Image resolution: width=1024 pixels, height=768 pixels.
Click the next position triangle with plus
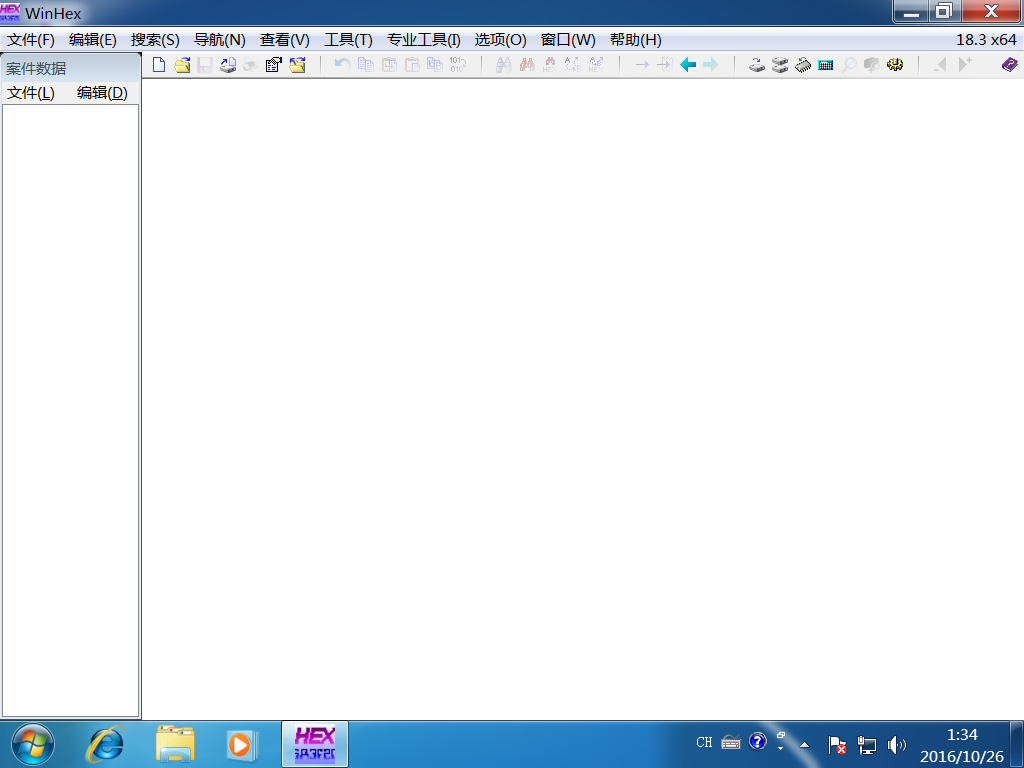965,65
